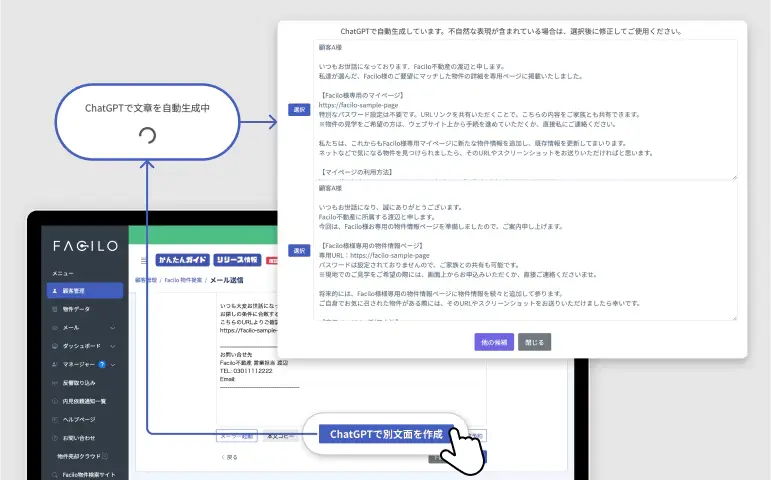Select the first generated email draft
Screen dimensions: 771x480
[x=299, y=110]
